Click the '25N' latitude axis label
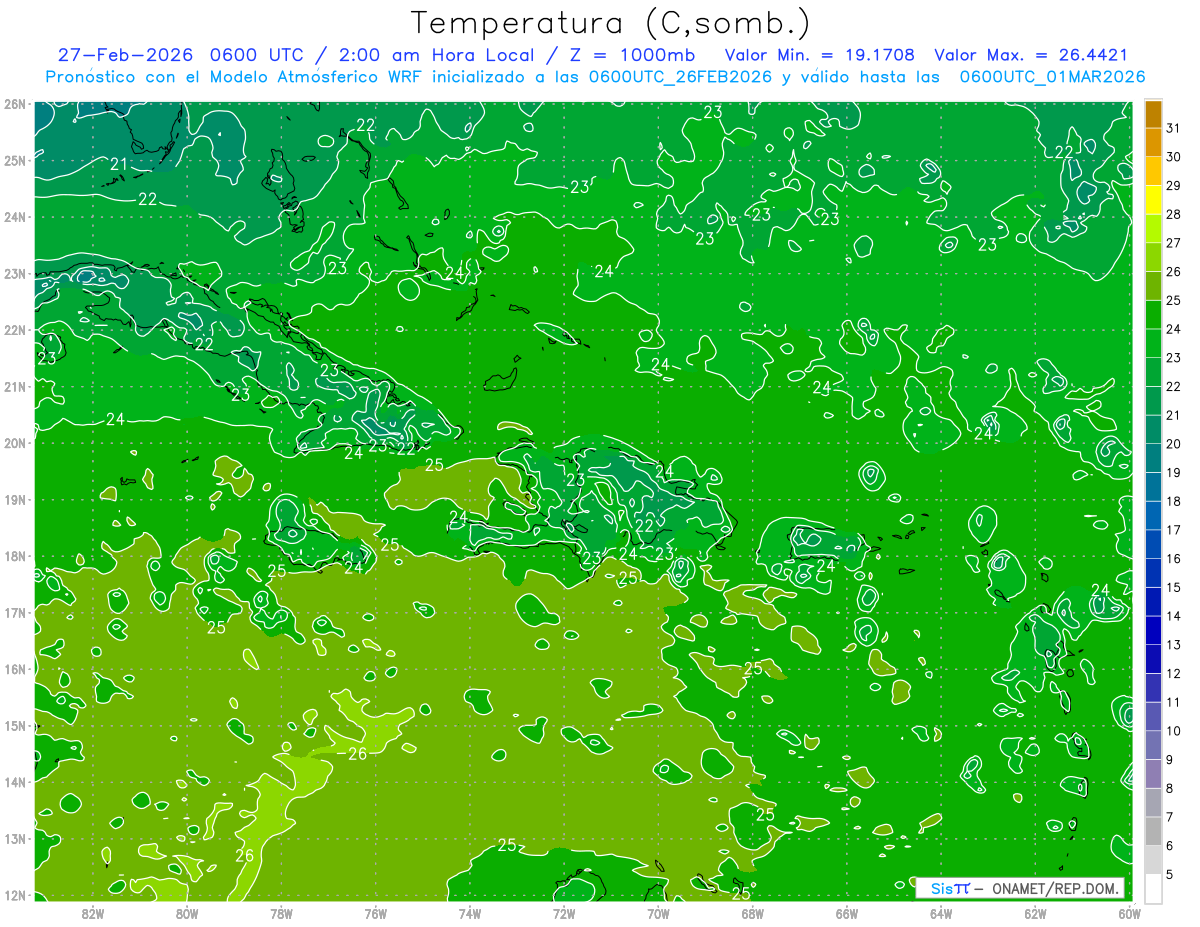The image size is (1200, 927). click(x=15, y=160)
